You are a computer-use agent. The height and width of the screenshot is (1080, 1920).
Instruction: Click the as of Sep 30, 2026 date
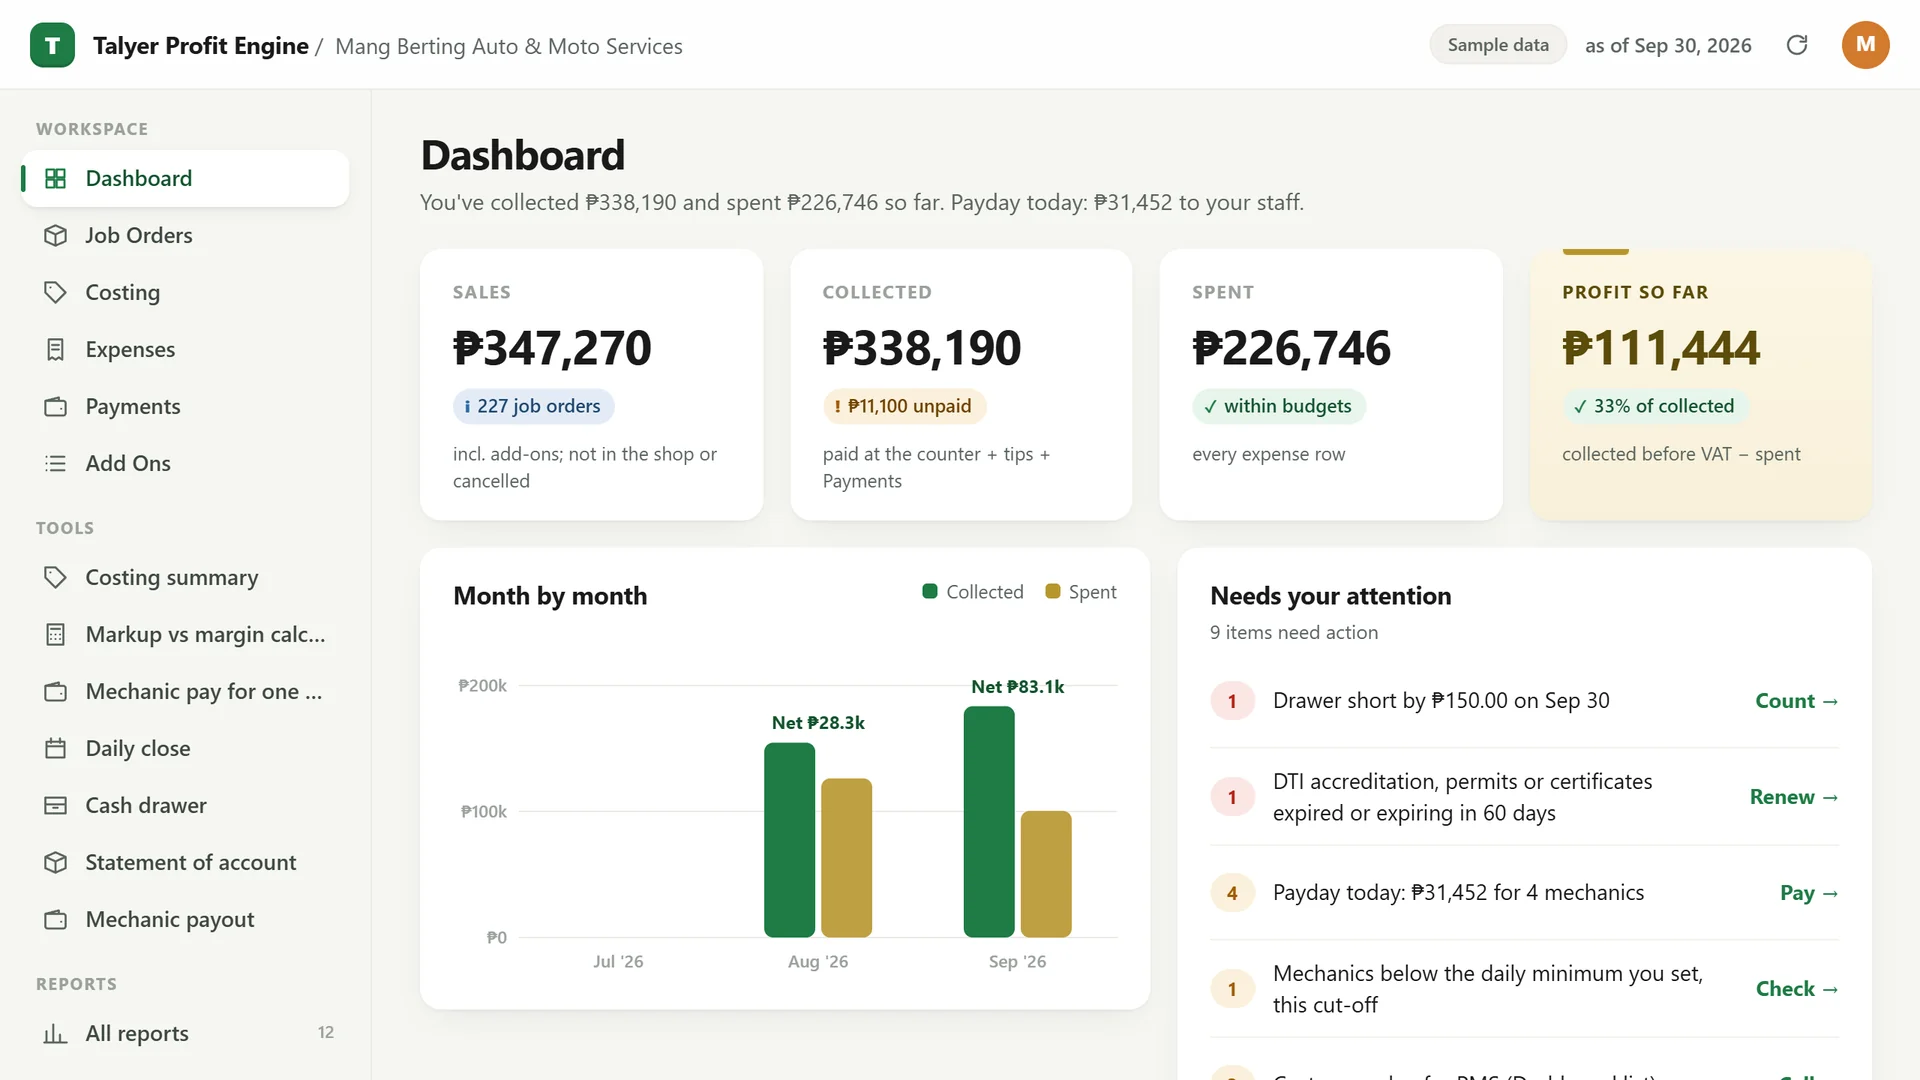point(1668,45)
